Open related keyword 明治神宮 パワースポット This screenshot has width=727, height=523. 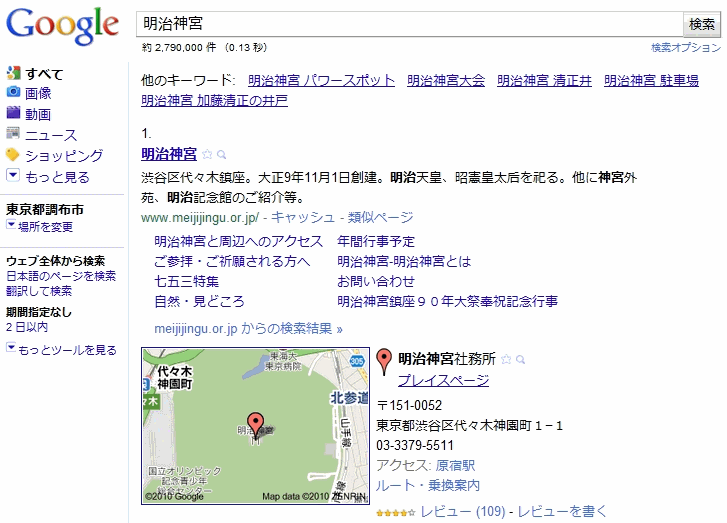[x=321, y=81]
